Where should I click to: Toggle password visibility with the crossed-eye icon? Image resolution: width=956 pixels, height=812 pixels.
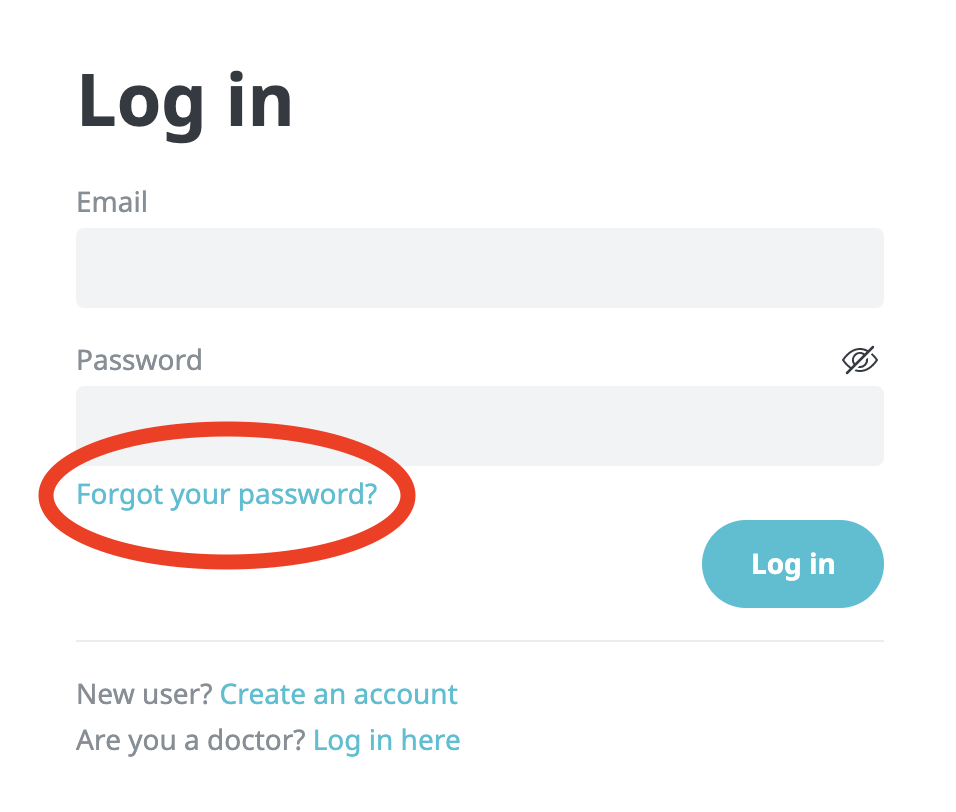(860, 360)
